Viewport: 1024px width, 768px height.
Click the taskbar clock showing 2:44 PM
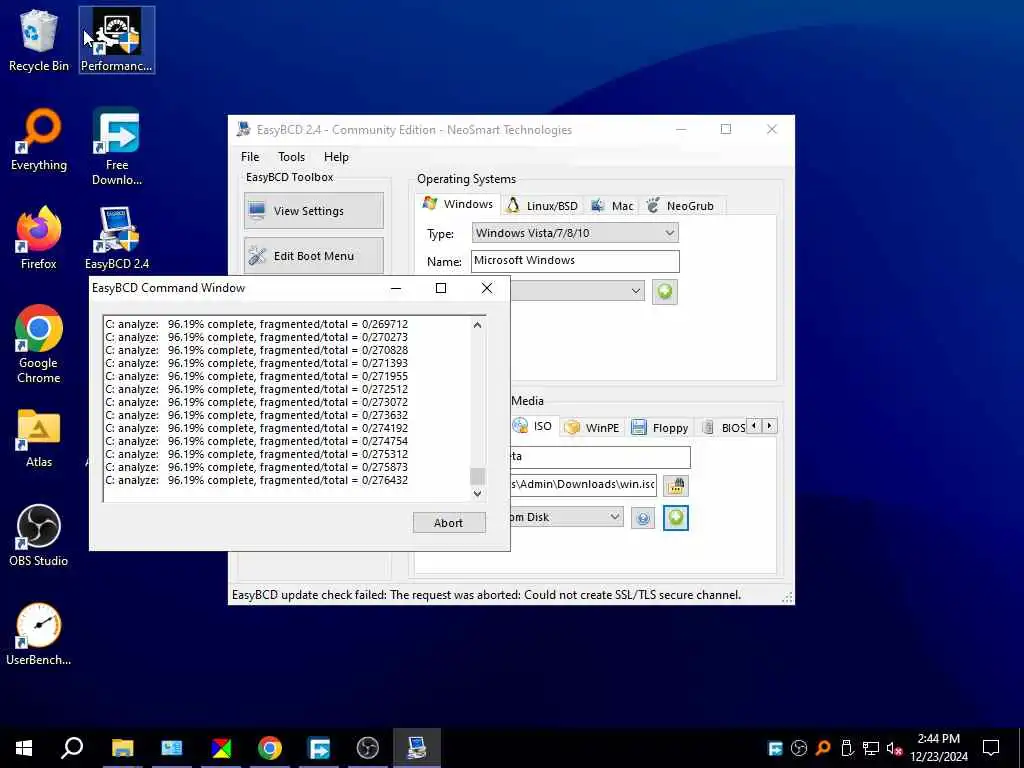pos(939,748)
